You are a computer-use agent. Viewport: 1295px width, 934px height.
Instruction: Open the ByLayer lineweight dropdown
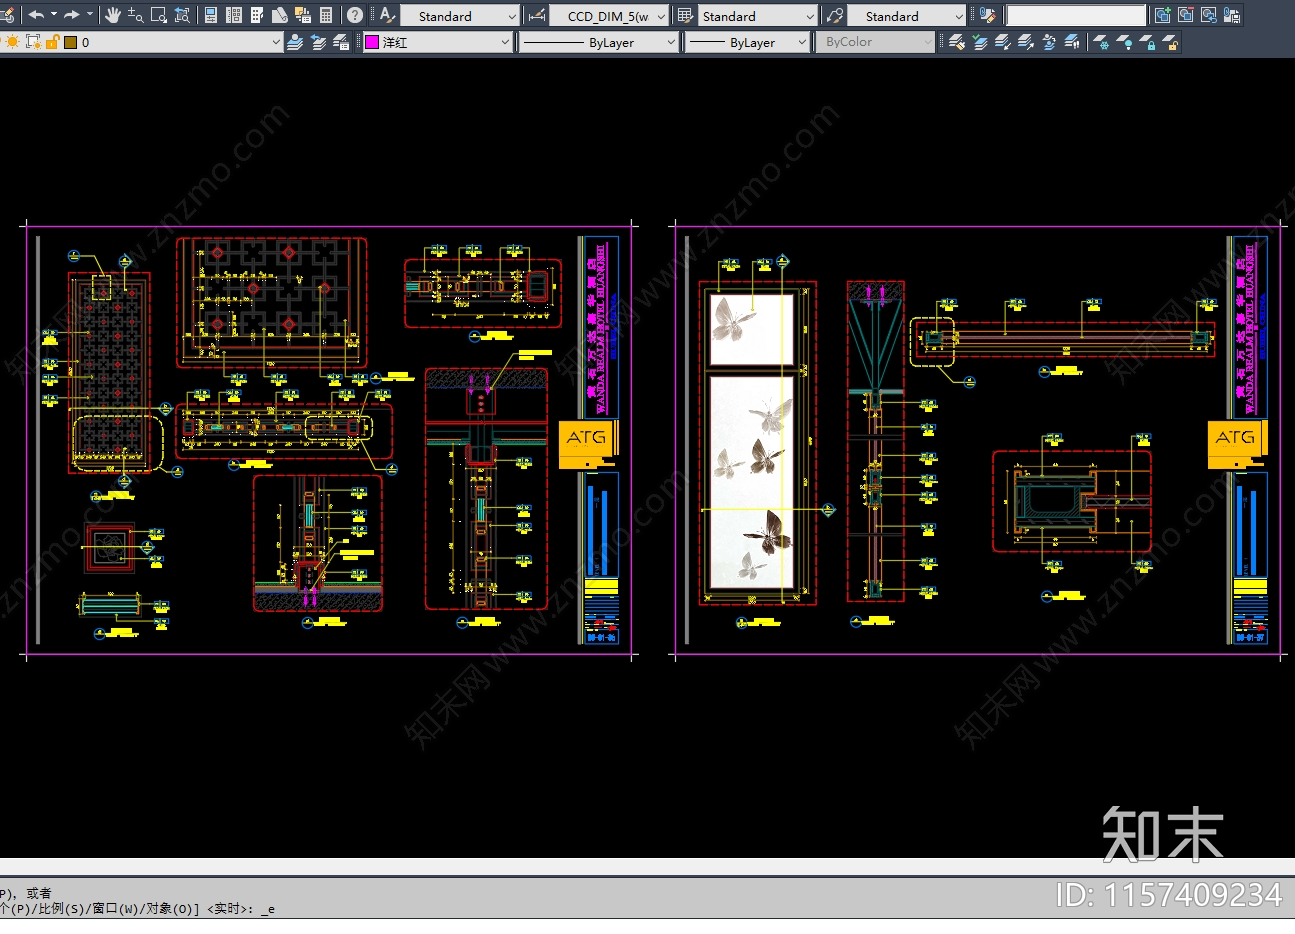[747, 42]
